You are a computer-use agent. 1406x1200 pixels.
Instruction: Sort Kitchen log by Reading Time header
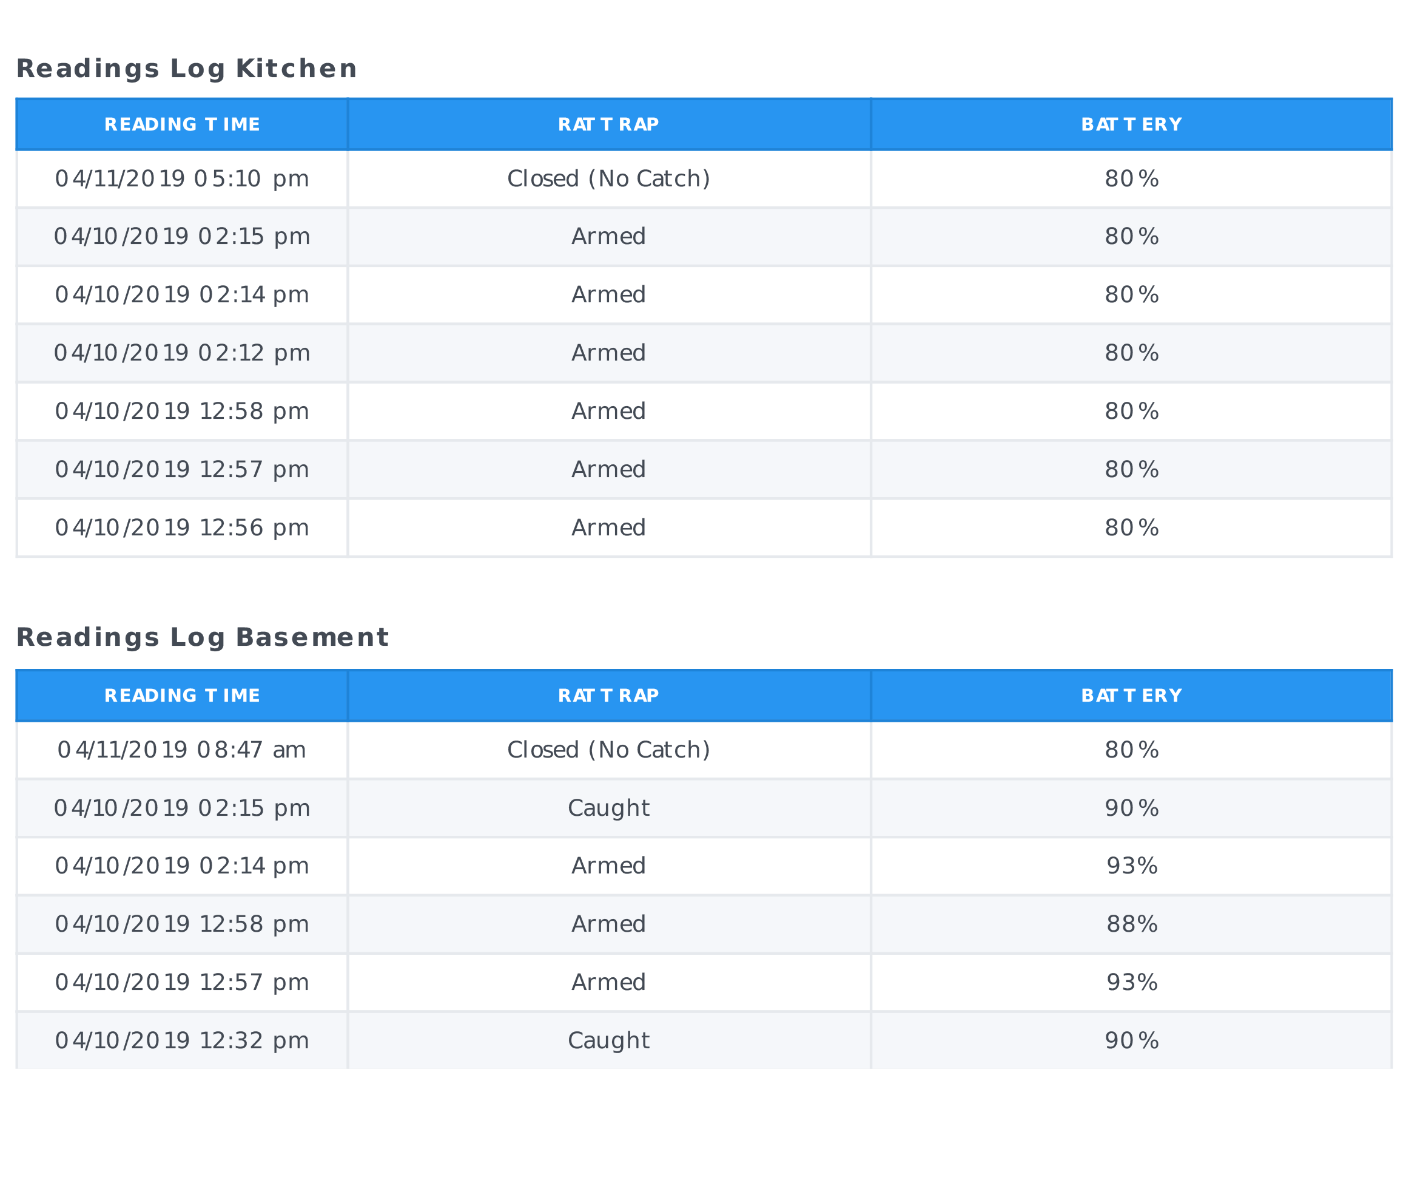click(182, 125)
